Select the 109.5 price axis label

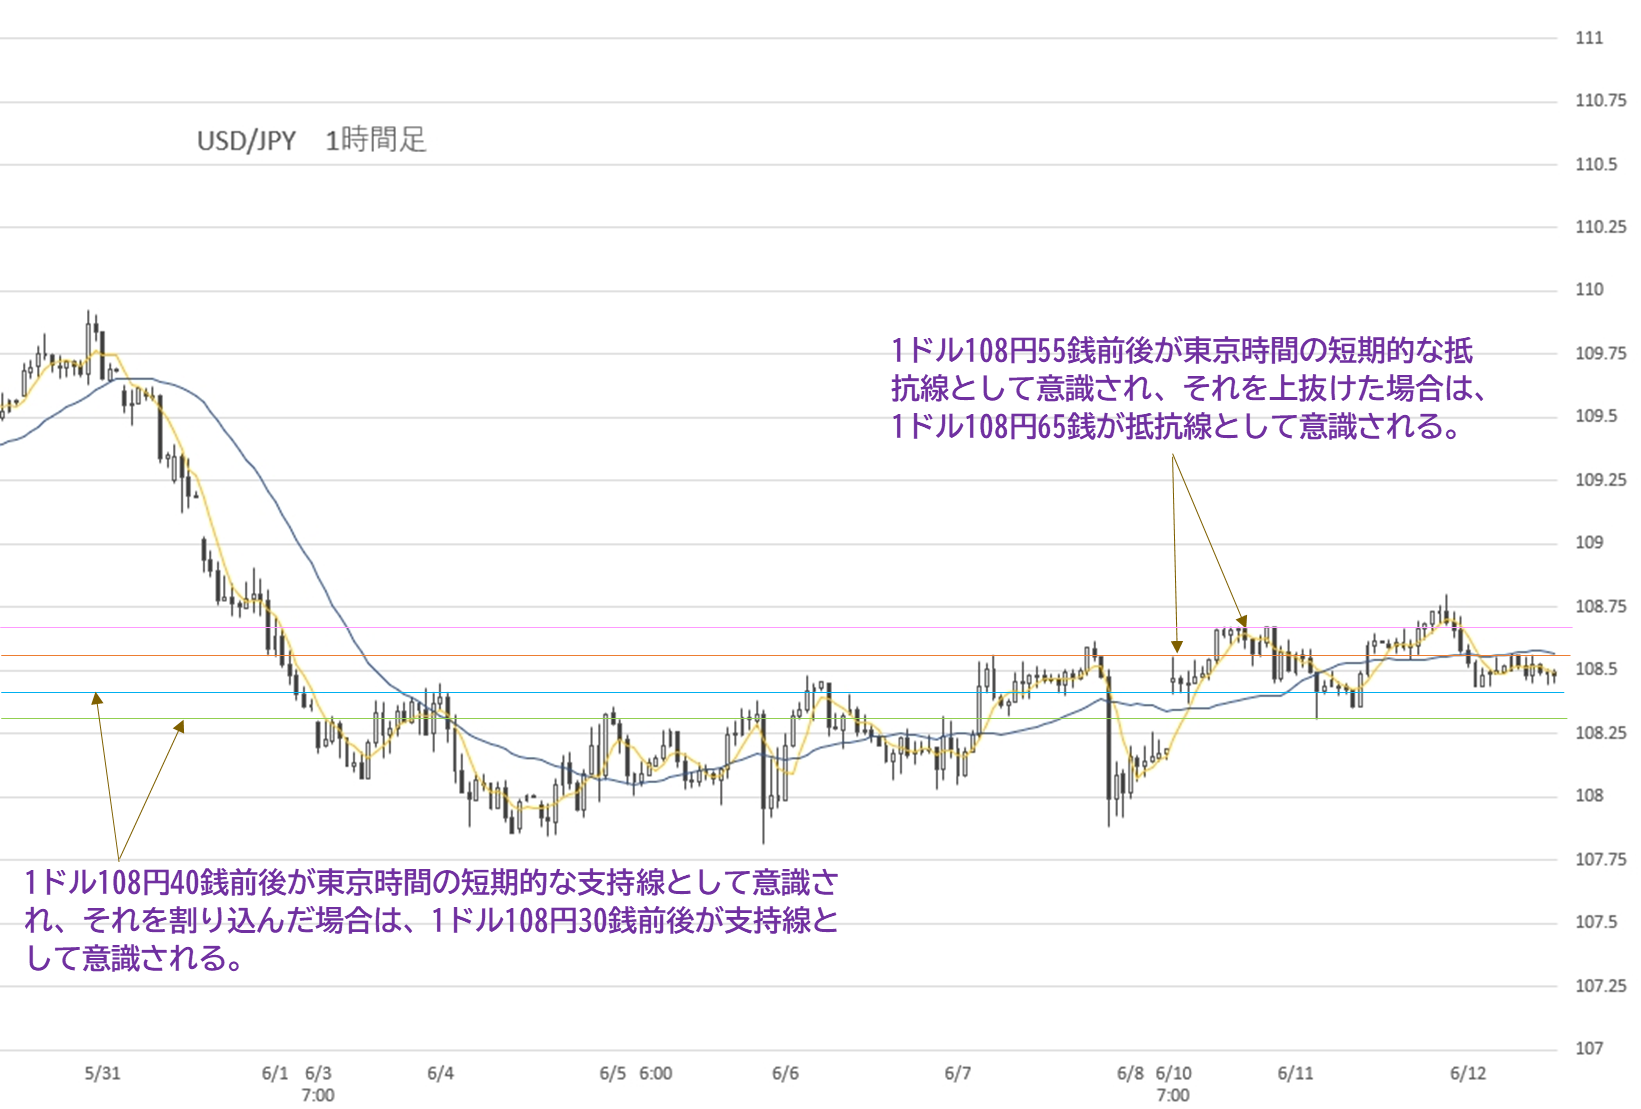pos(1596,416)
